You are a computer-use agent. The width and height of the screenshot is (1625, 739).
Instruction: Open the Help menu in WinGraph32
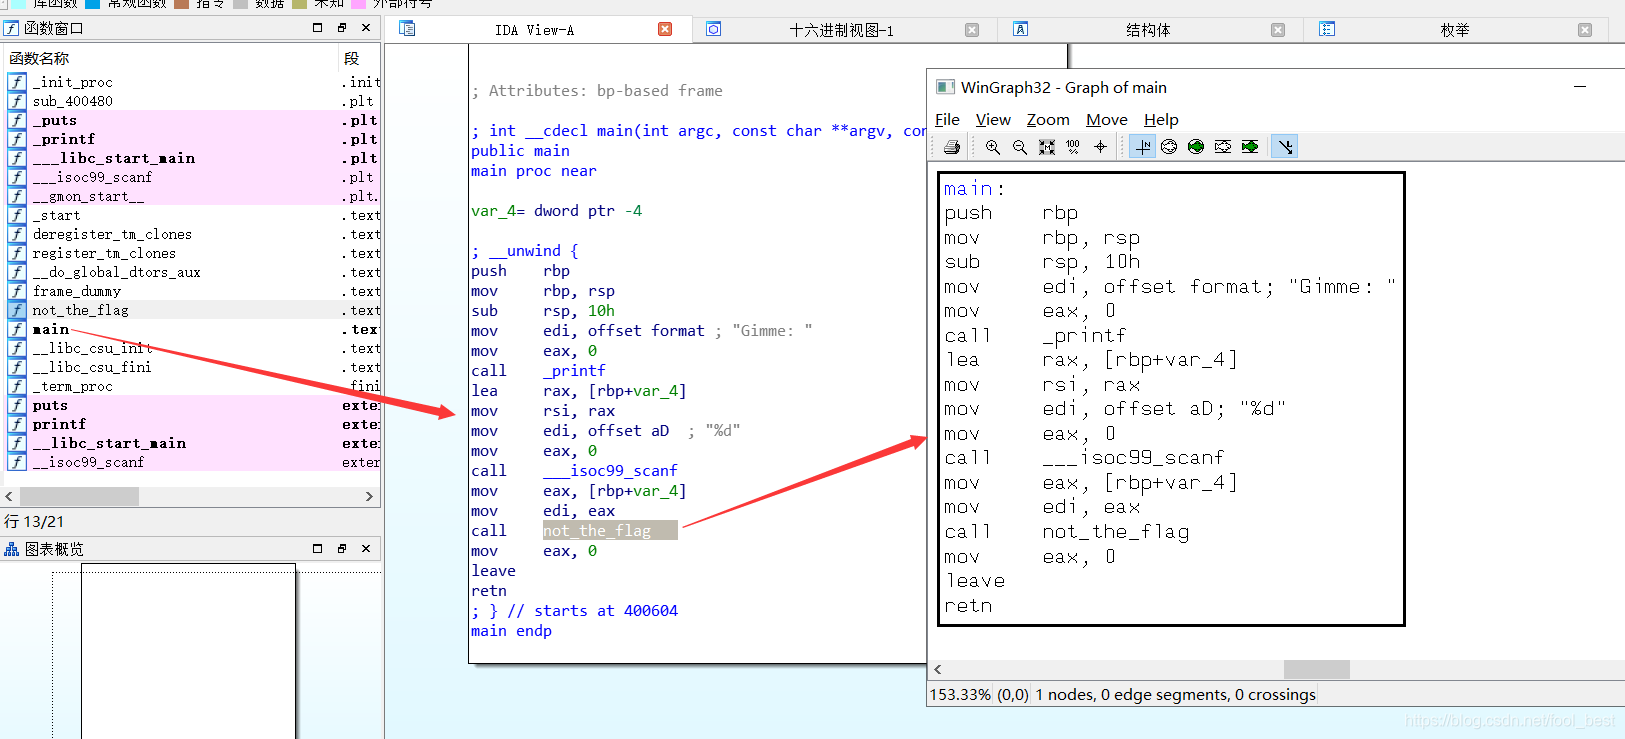1161,120
